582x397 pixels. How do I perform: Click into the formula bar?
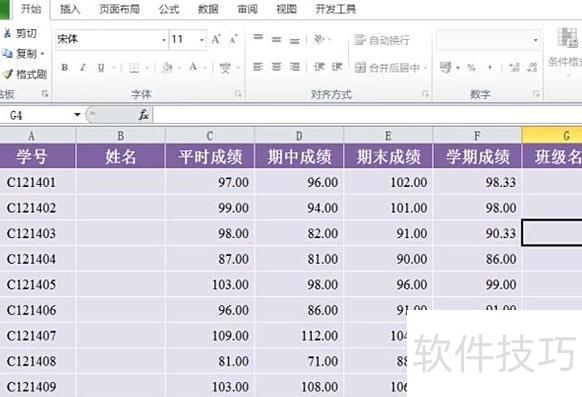point(367,115)
